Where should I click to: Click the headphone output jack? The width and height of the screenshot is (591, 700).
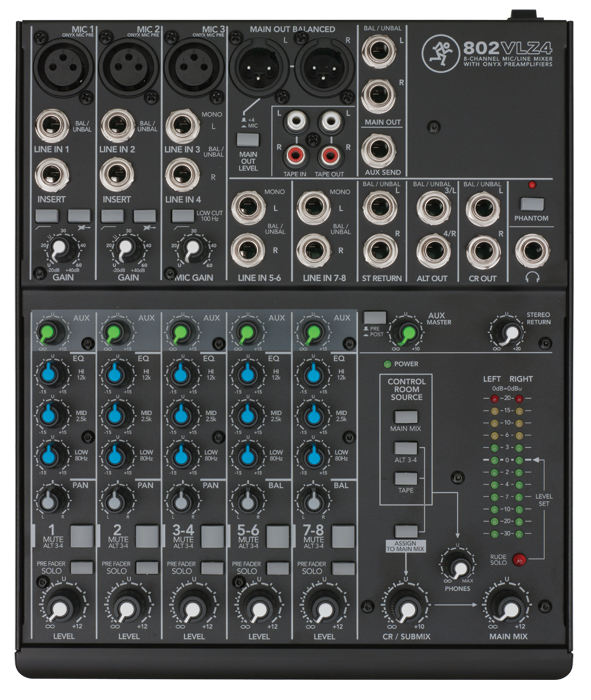coord(532,250)
